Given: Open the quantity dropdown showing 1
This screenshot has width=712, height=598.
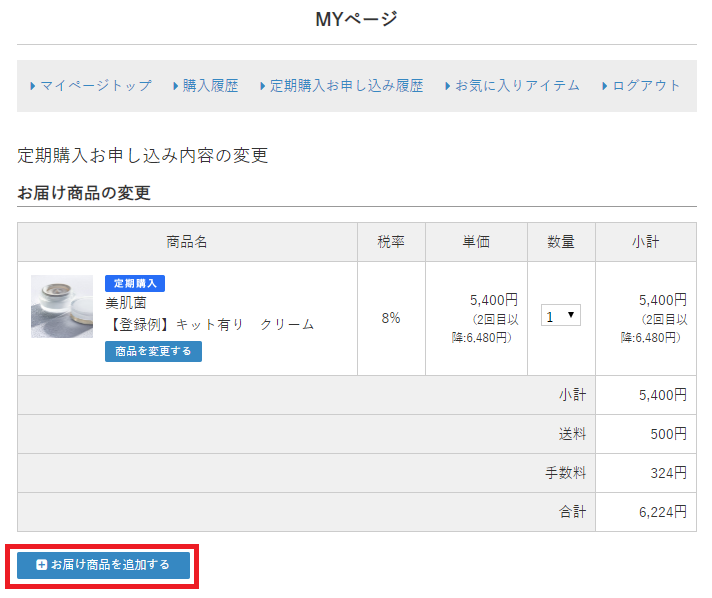Looking at the screenshot, I should (x=561, y=316).
